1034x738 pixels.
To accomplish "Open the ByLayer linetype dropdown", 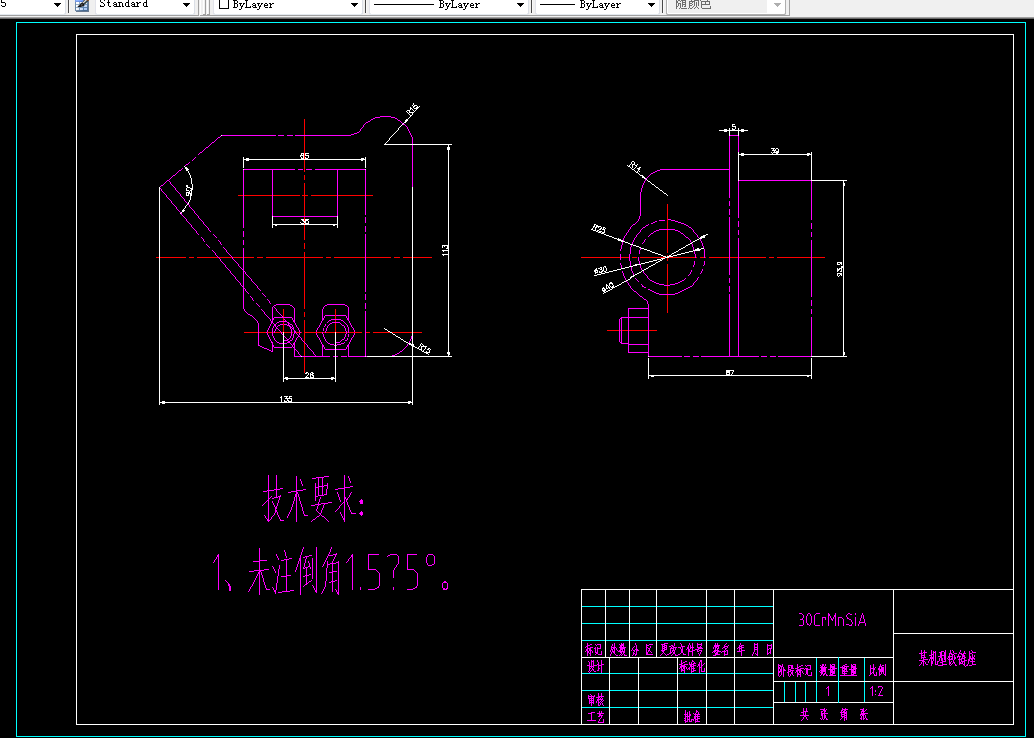I will 520,5.
